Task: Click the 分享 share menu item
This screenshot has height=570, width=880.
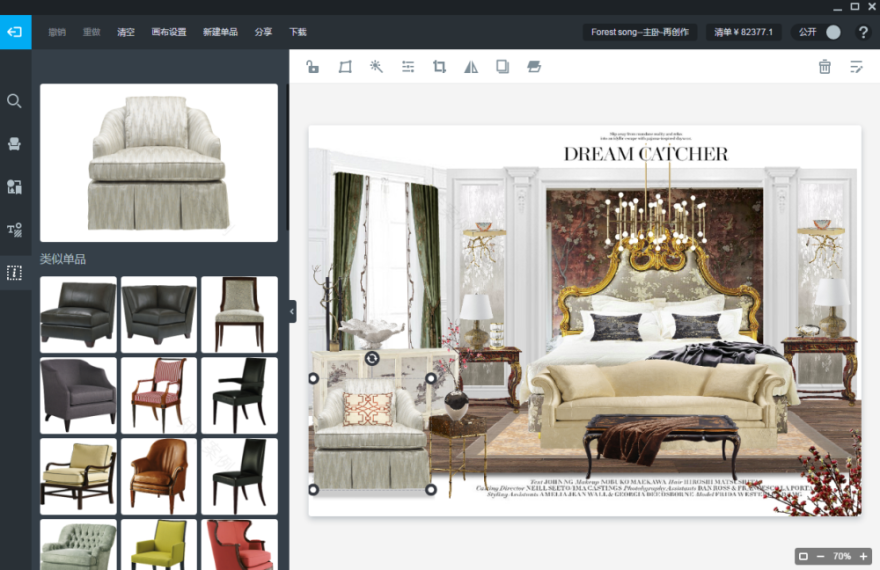Action: click(263, 32)
